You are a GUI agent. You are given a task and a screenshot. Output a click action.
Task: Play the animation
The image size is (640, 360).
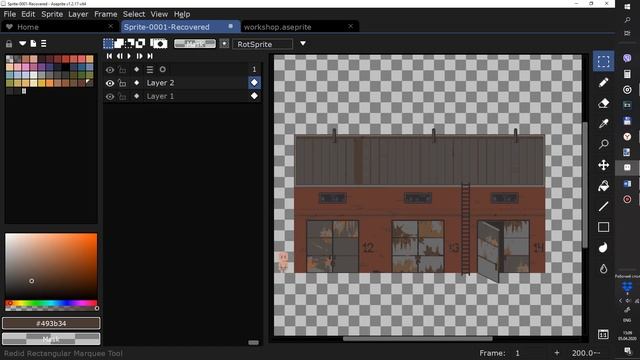(129, 56)
